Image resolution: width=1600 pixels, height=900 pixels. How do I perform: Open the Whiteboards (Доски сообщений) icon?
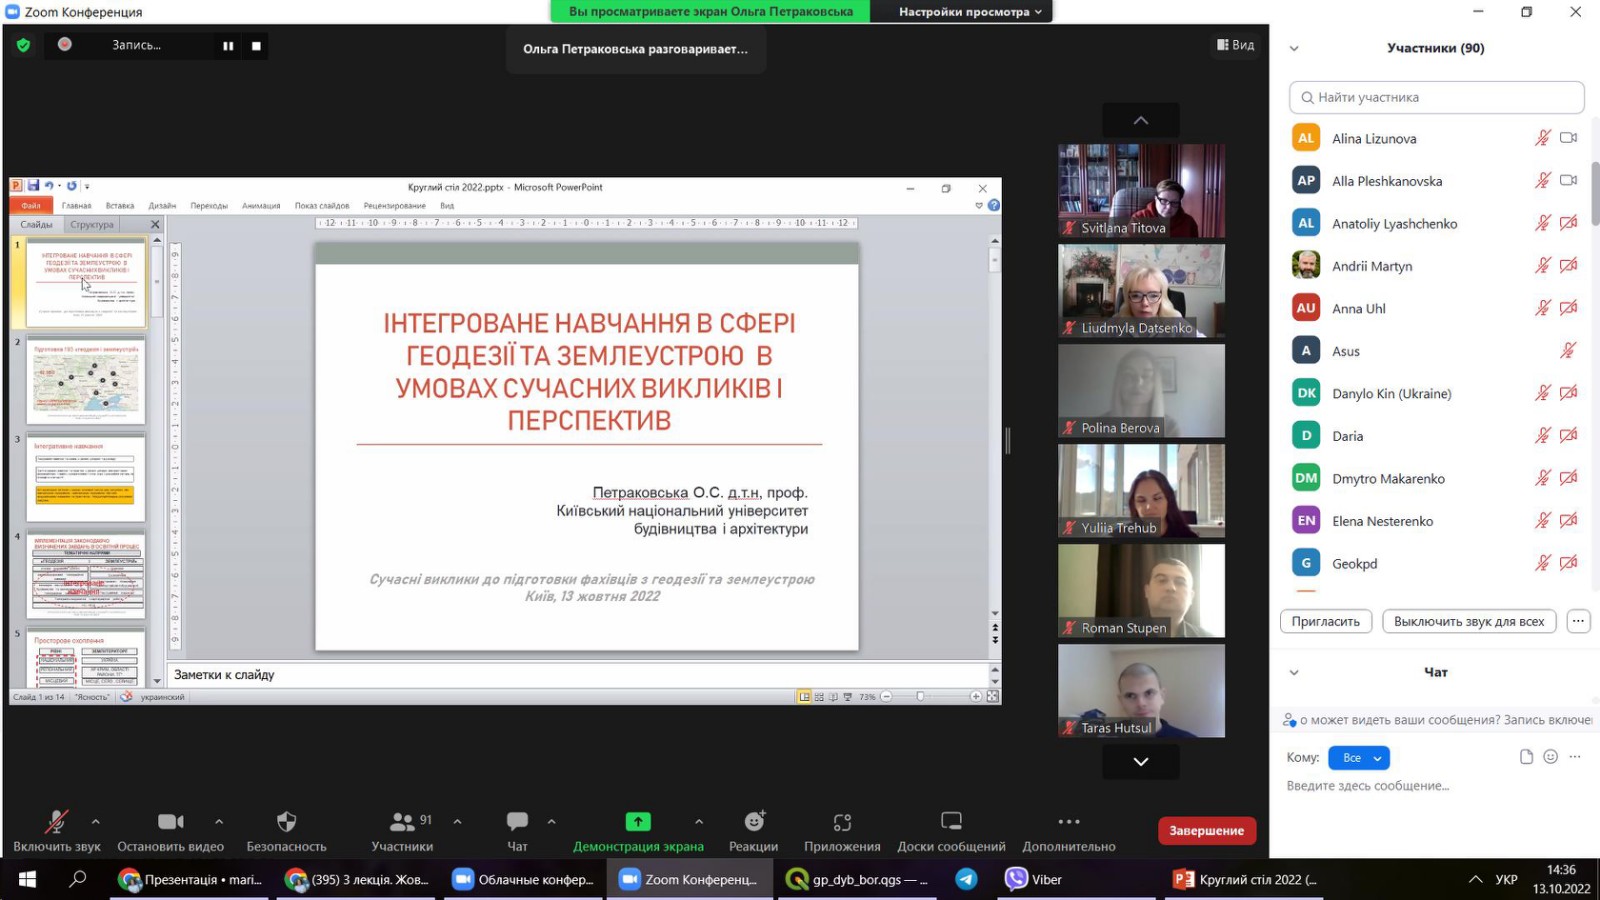(951, 822)
